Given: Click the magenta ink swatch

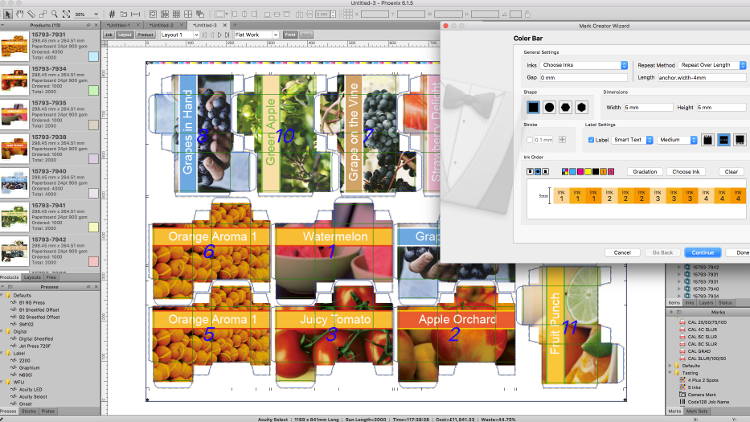Looking at the screenshot, I should 580,171.
